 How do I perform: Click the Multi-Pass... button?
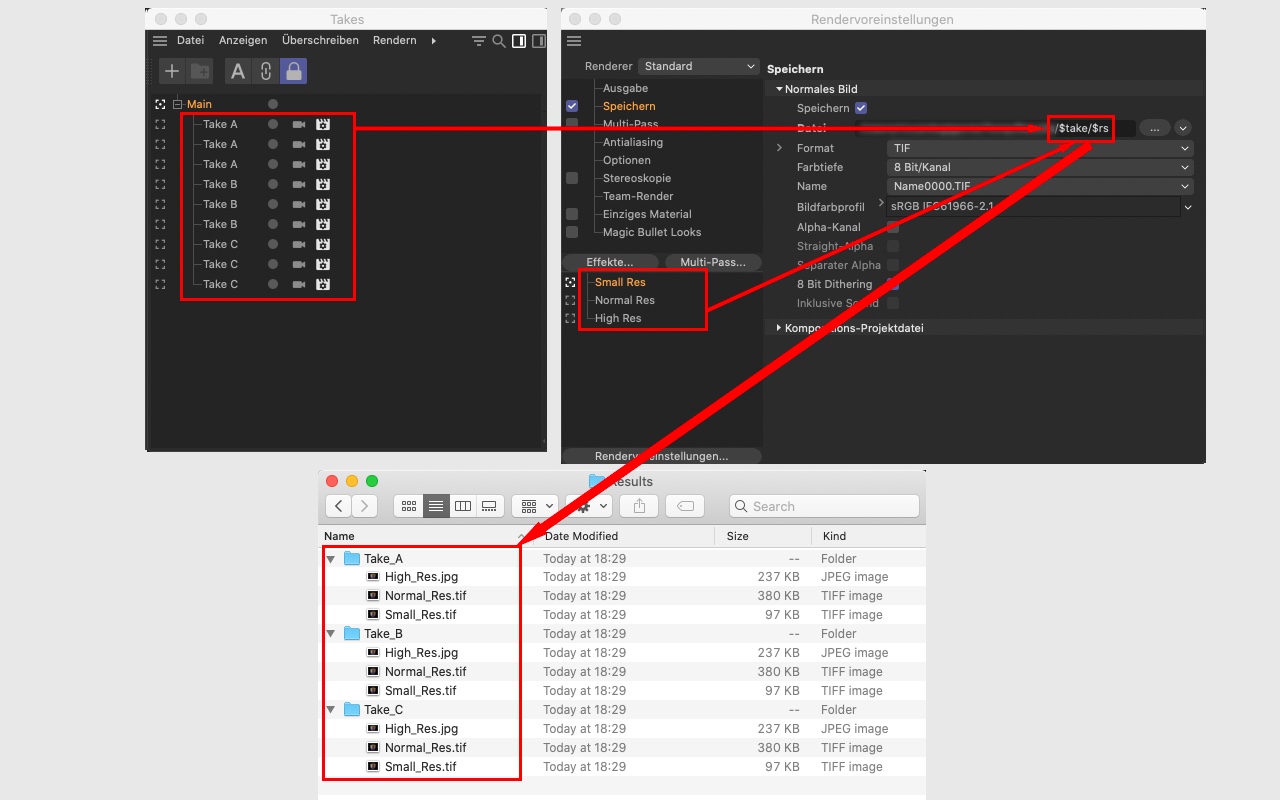(713, 262)
